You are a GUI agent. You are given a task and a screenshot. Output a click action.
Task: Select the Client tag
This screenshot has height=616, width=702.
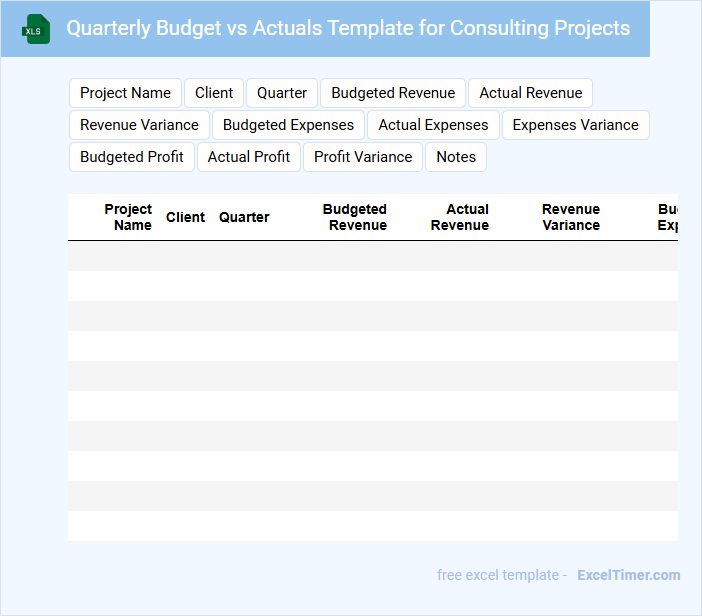tap(214, 93)
